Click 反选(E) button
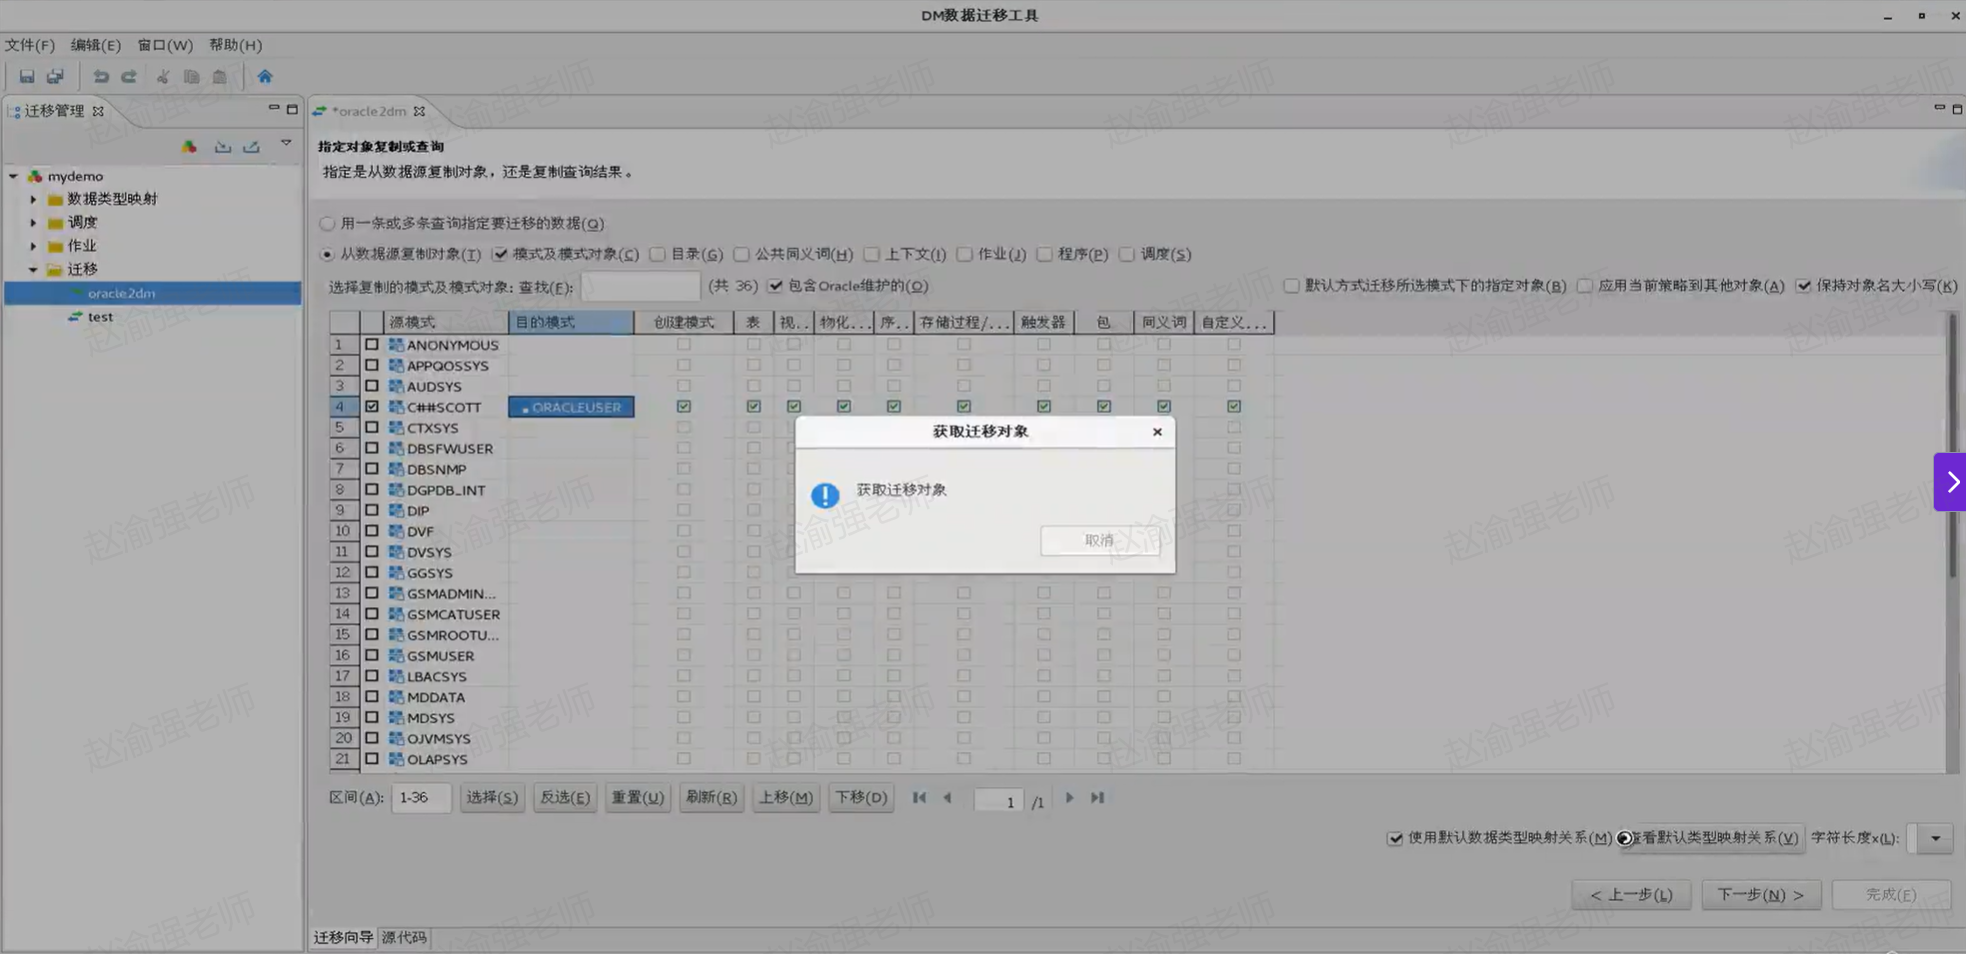 pyautogui.click(x=565, y=797)
